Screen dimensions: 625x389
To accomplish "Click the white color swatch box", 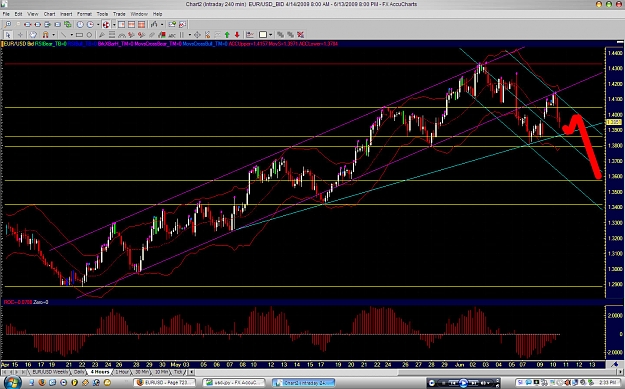I will point(263,35).
